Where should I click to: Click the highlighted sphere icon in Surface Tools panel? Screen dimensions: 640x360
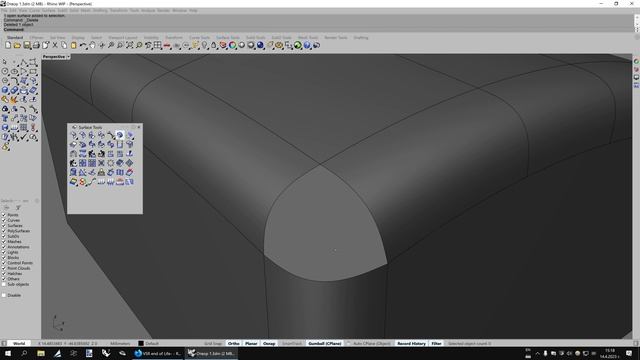120,135
